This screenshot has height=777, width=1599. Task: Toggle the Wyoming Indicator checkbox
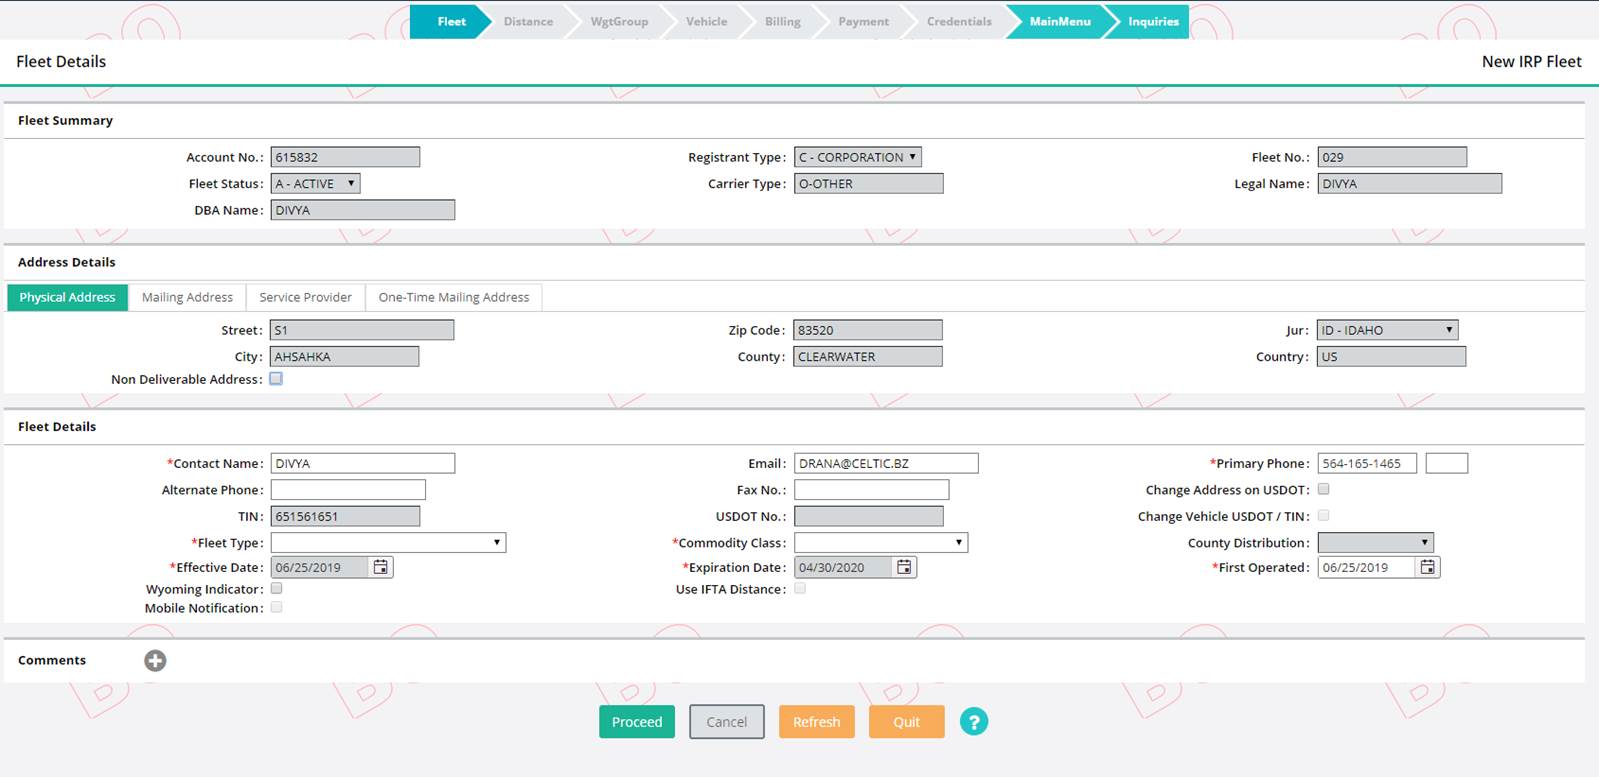click(x=277, y=589)
